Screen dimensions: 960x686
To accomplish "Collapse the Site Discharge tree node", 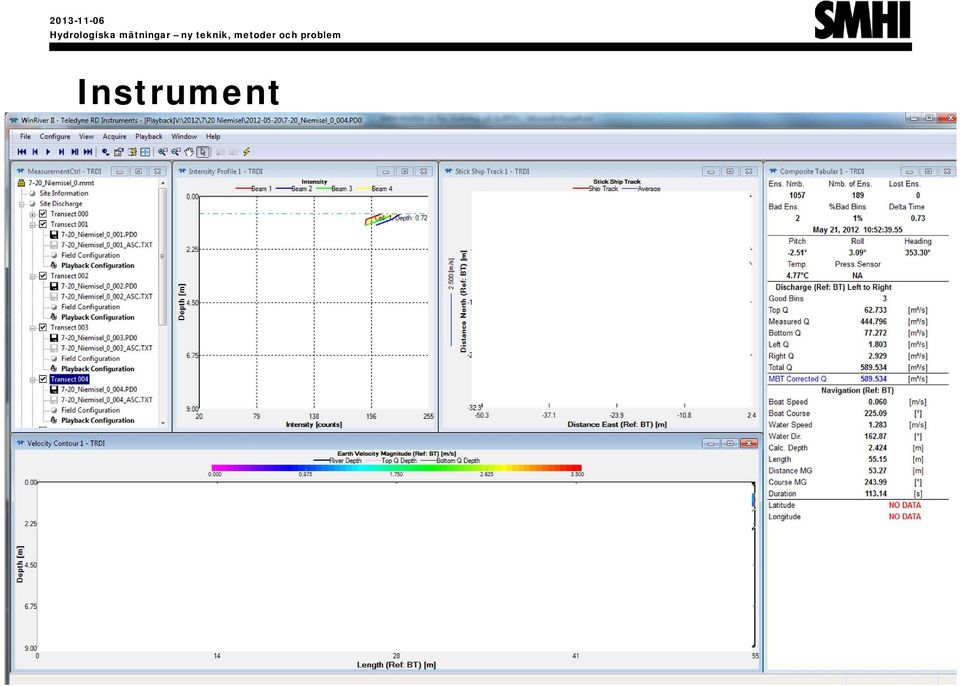I will click(x=21, y=204).
